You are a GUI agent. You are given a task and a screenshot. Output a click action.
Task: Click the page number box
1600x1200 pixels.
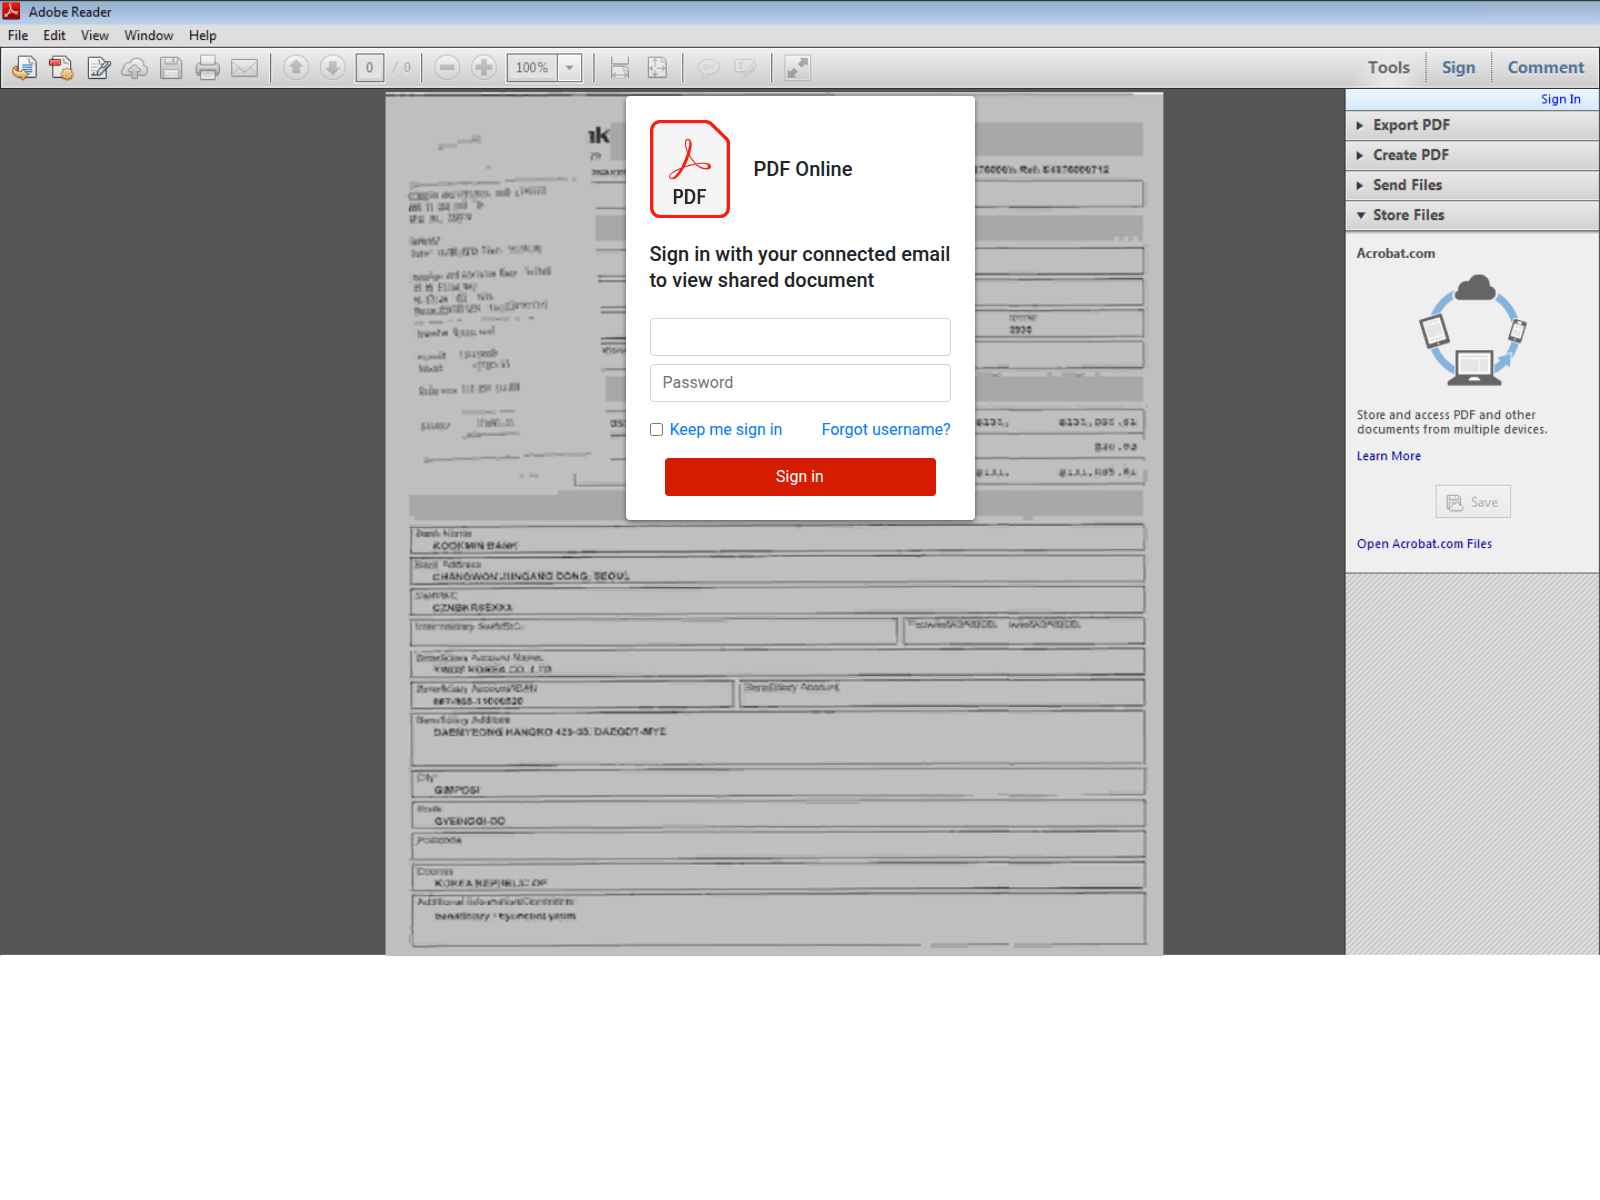370,68
